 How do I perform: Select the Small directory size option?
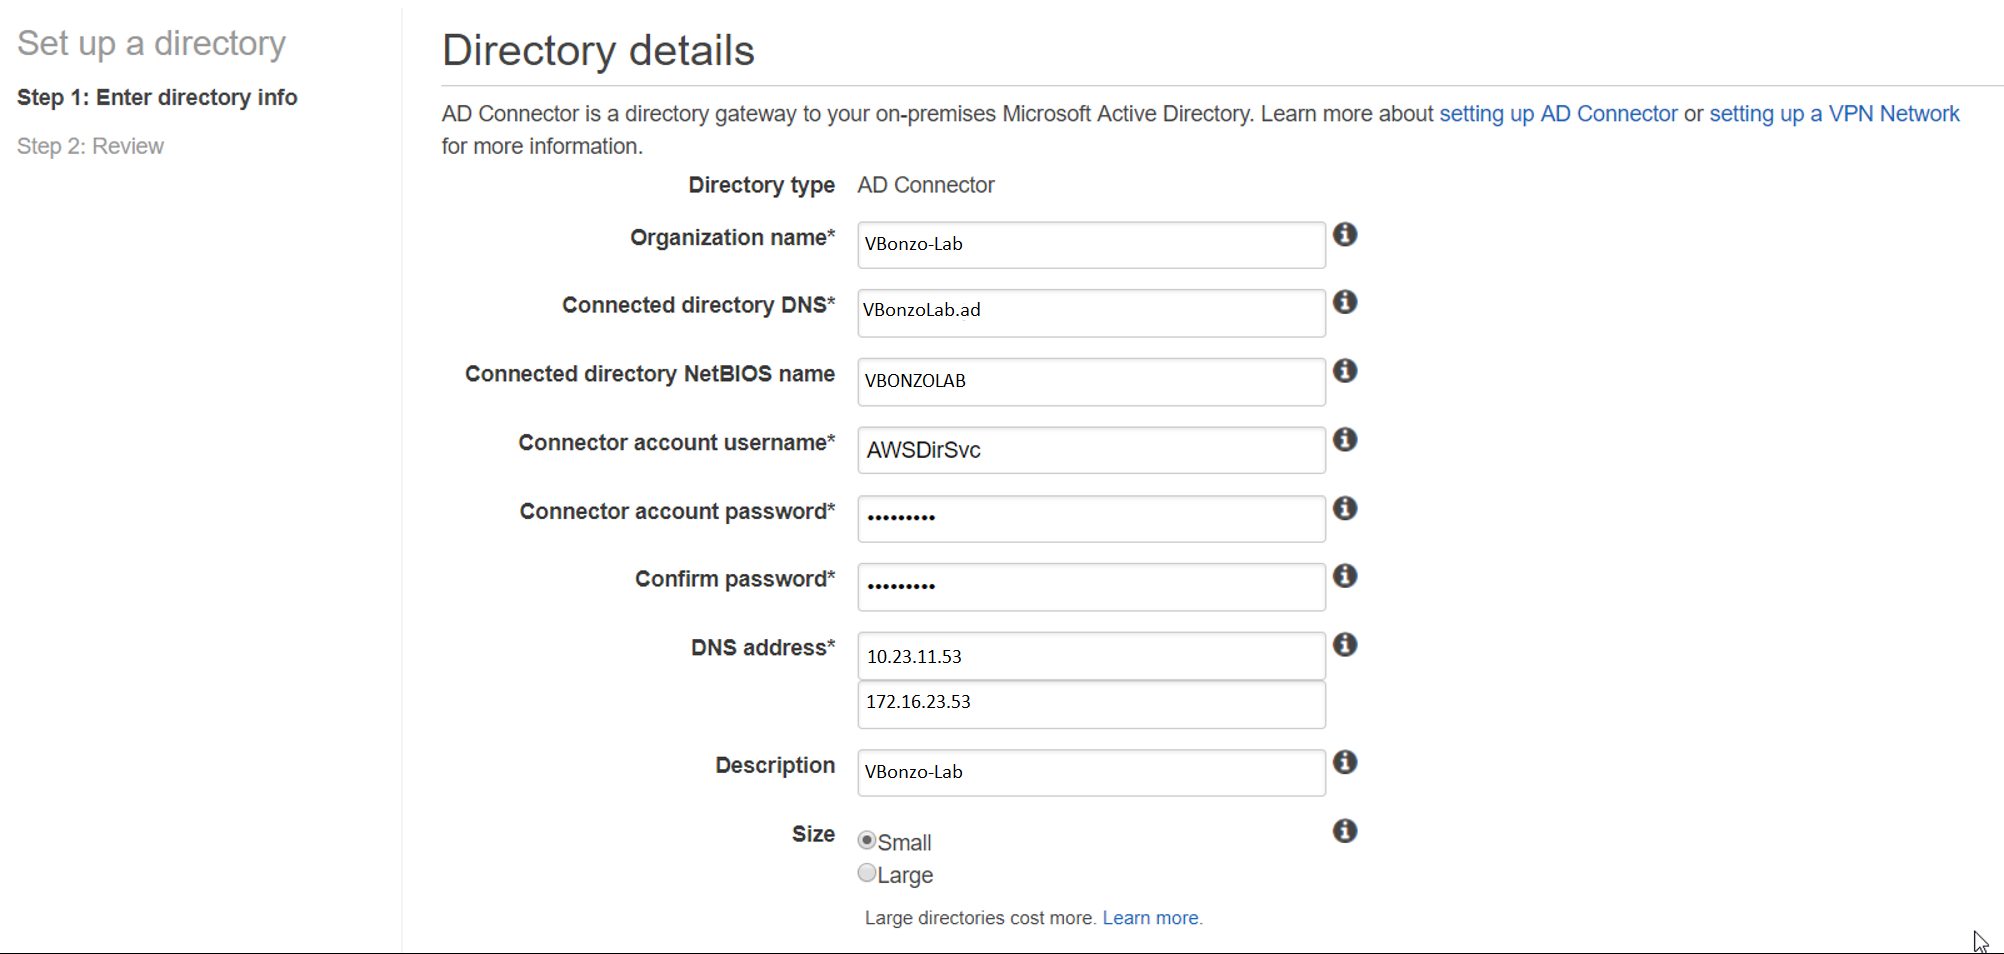[867, 841]
